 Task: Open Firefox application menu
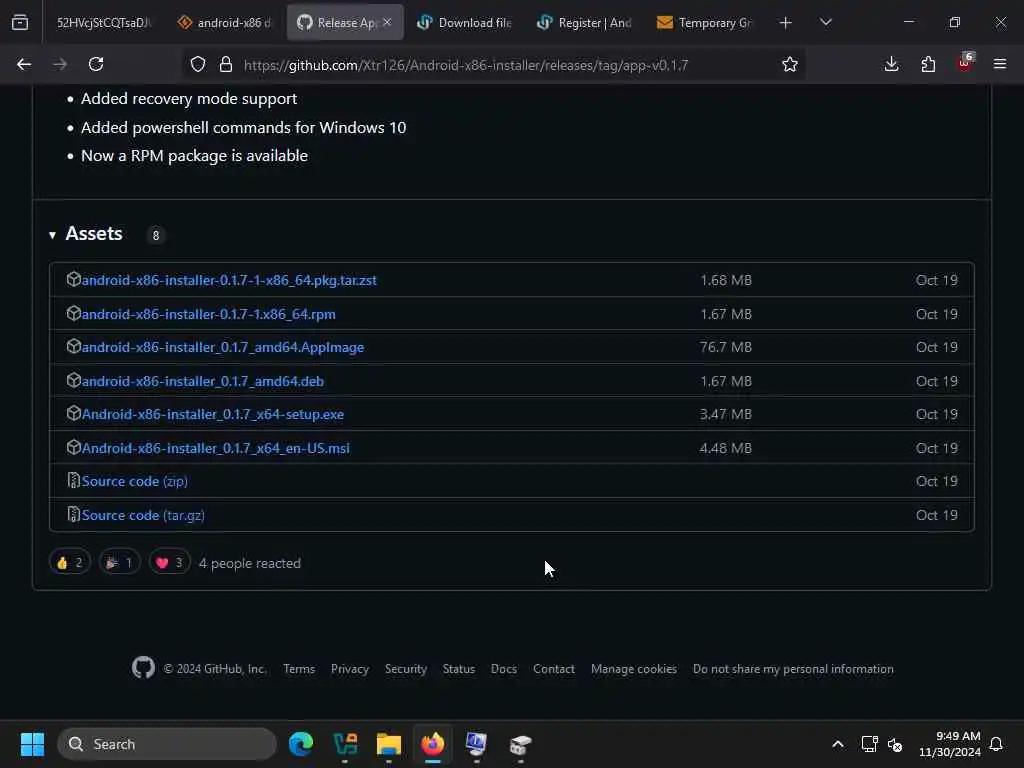point(1000,64)
